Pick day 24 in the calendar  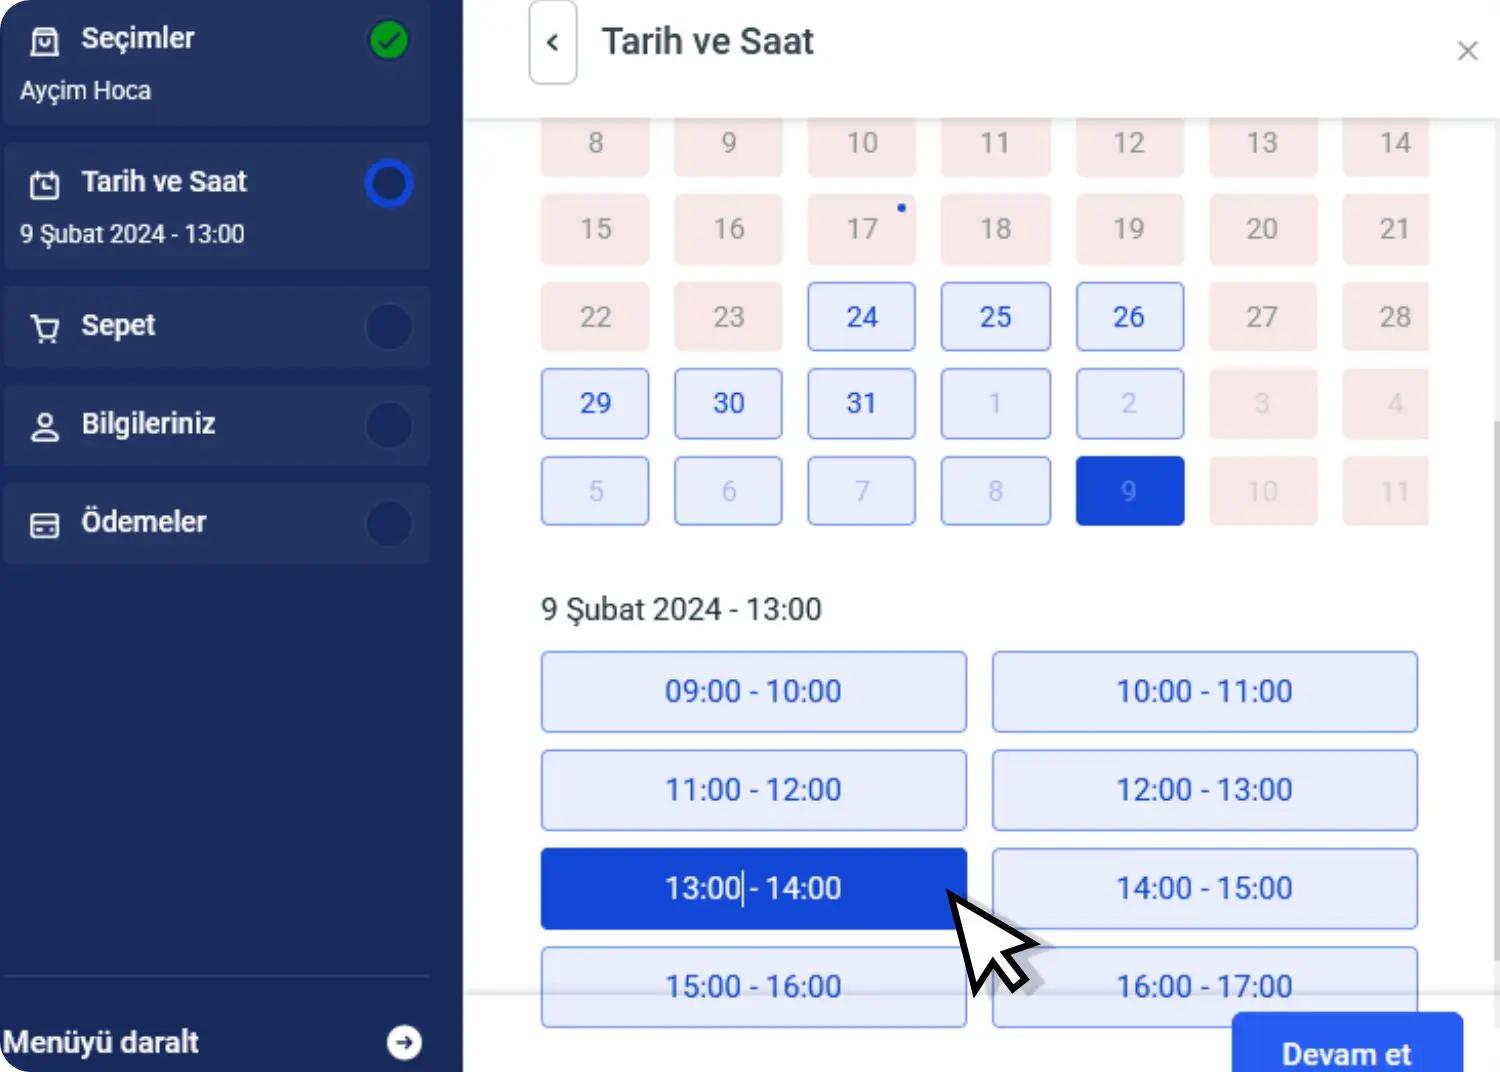(861, 317)
